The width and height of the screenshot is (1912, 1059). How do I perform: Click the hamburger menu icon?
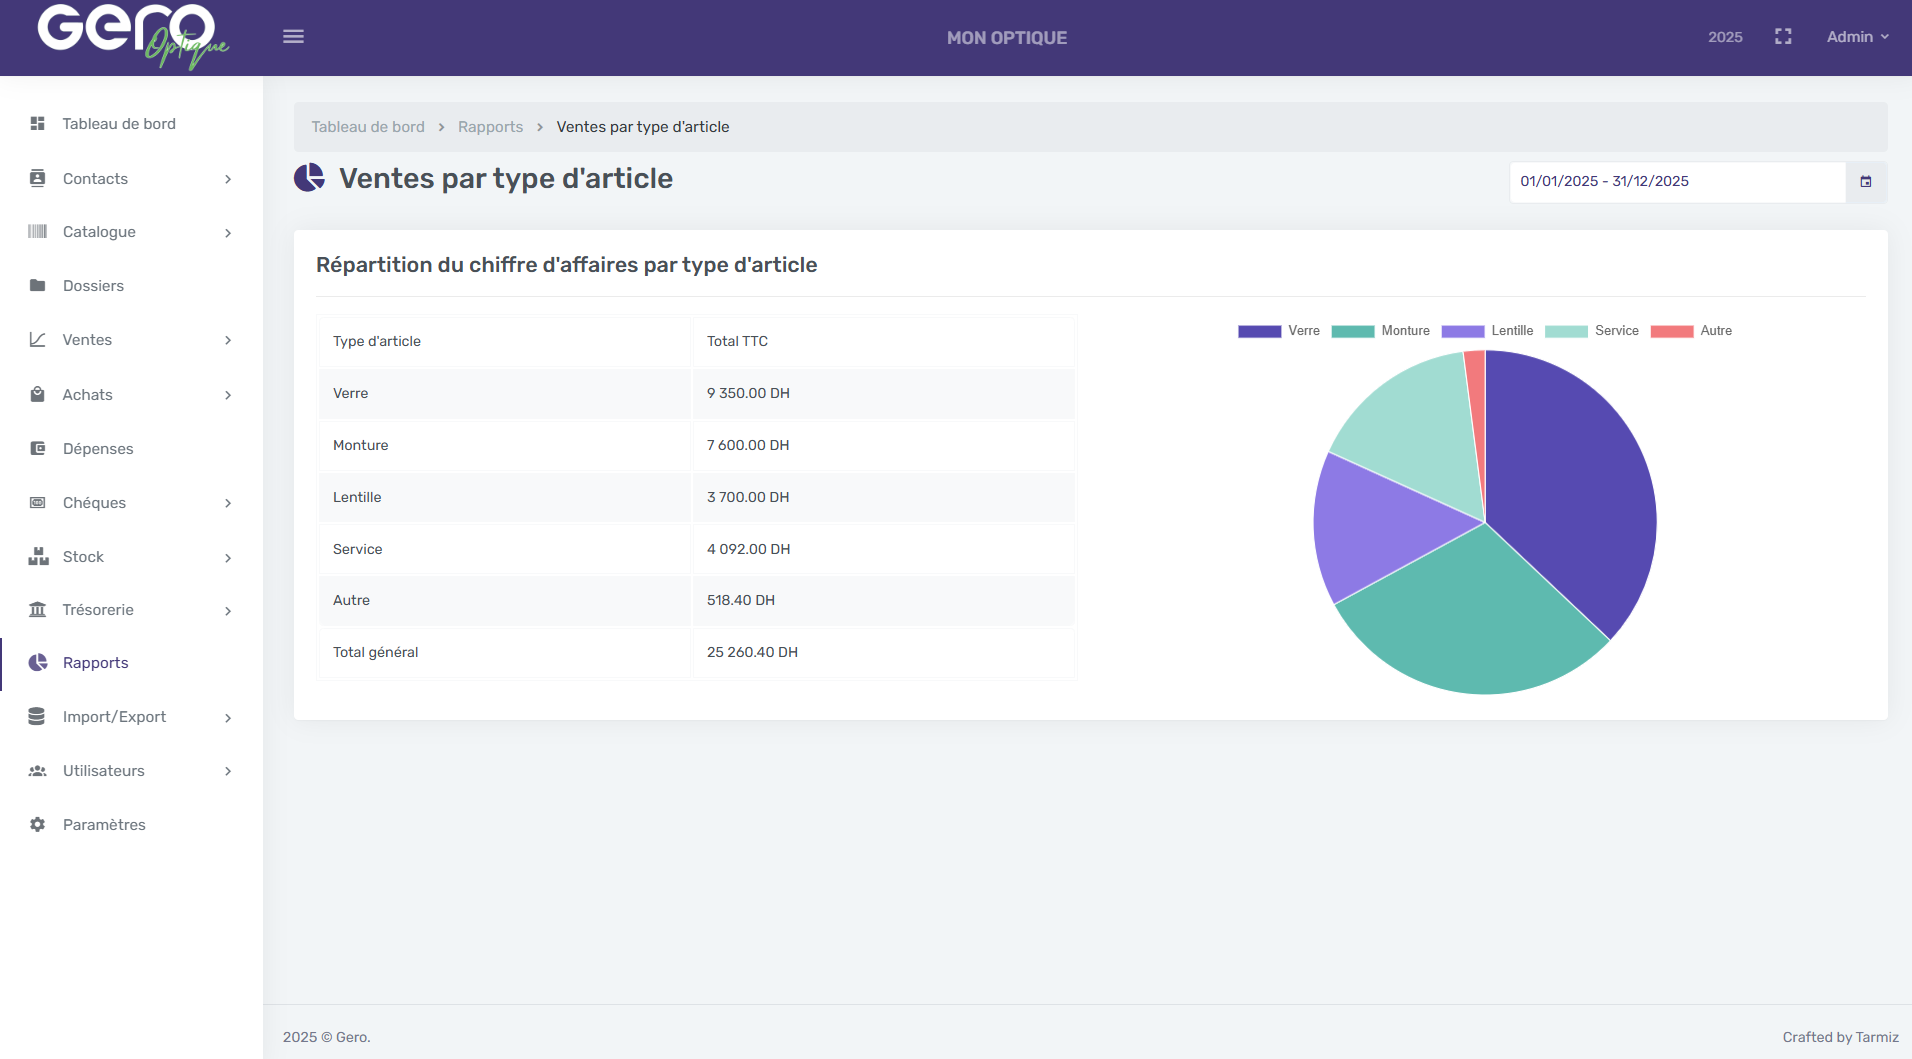tap(293, 37)
